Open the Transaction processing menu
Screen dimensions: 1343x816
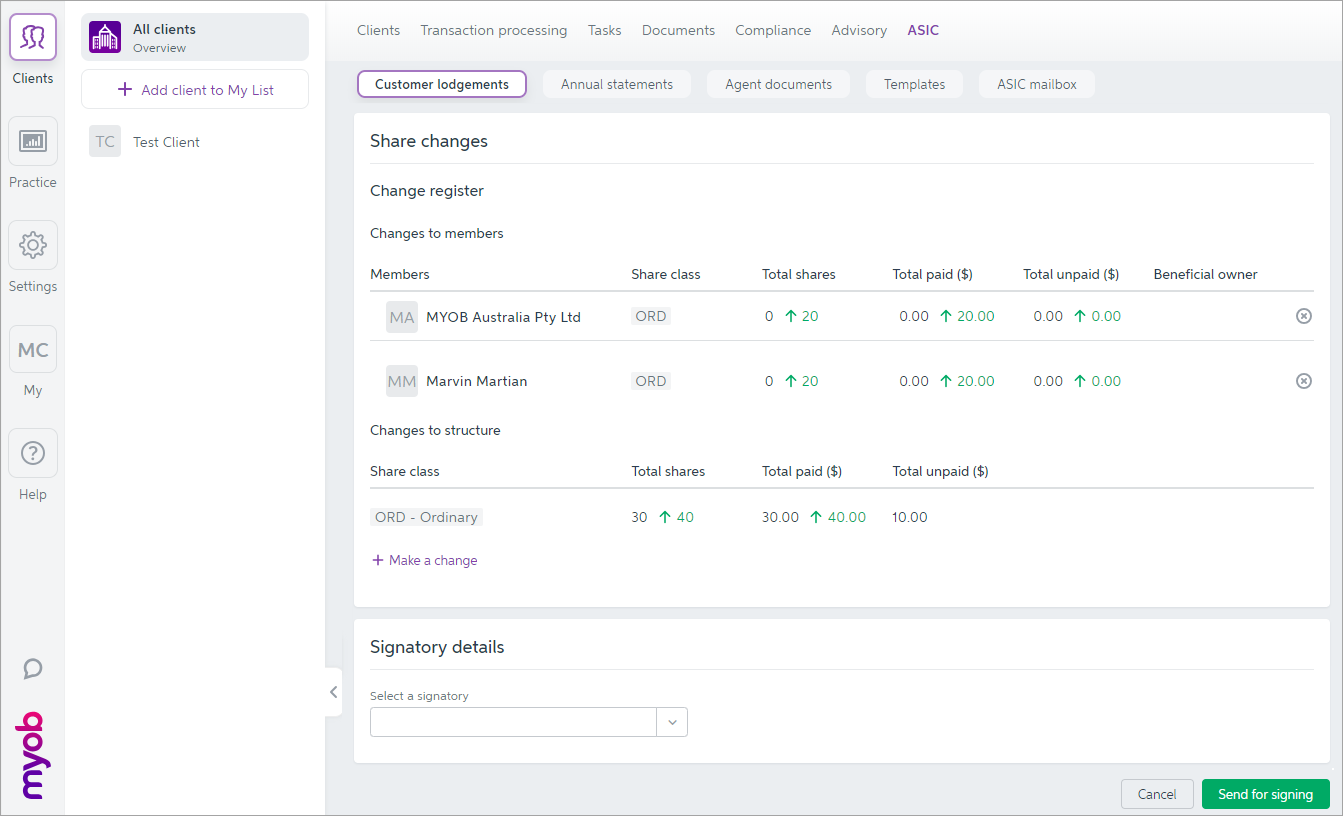click(x=493, y=30)
